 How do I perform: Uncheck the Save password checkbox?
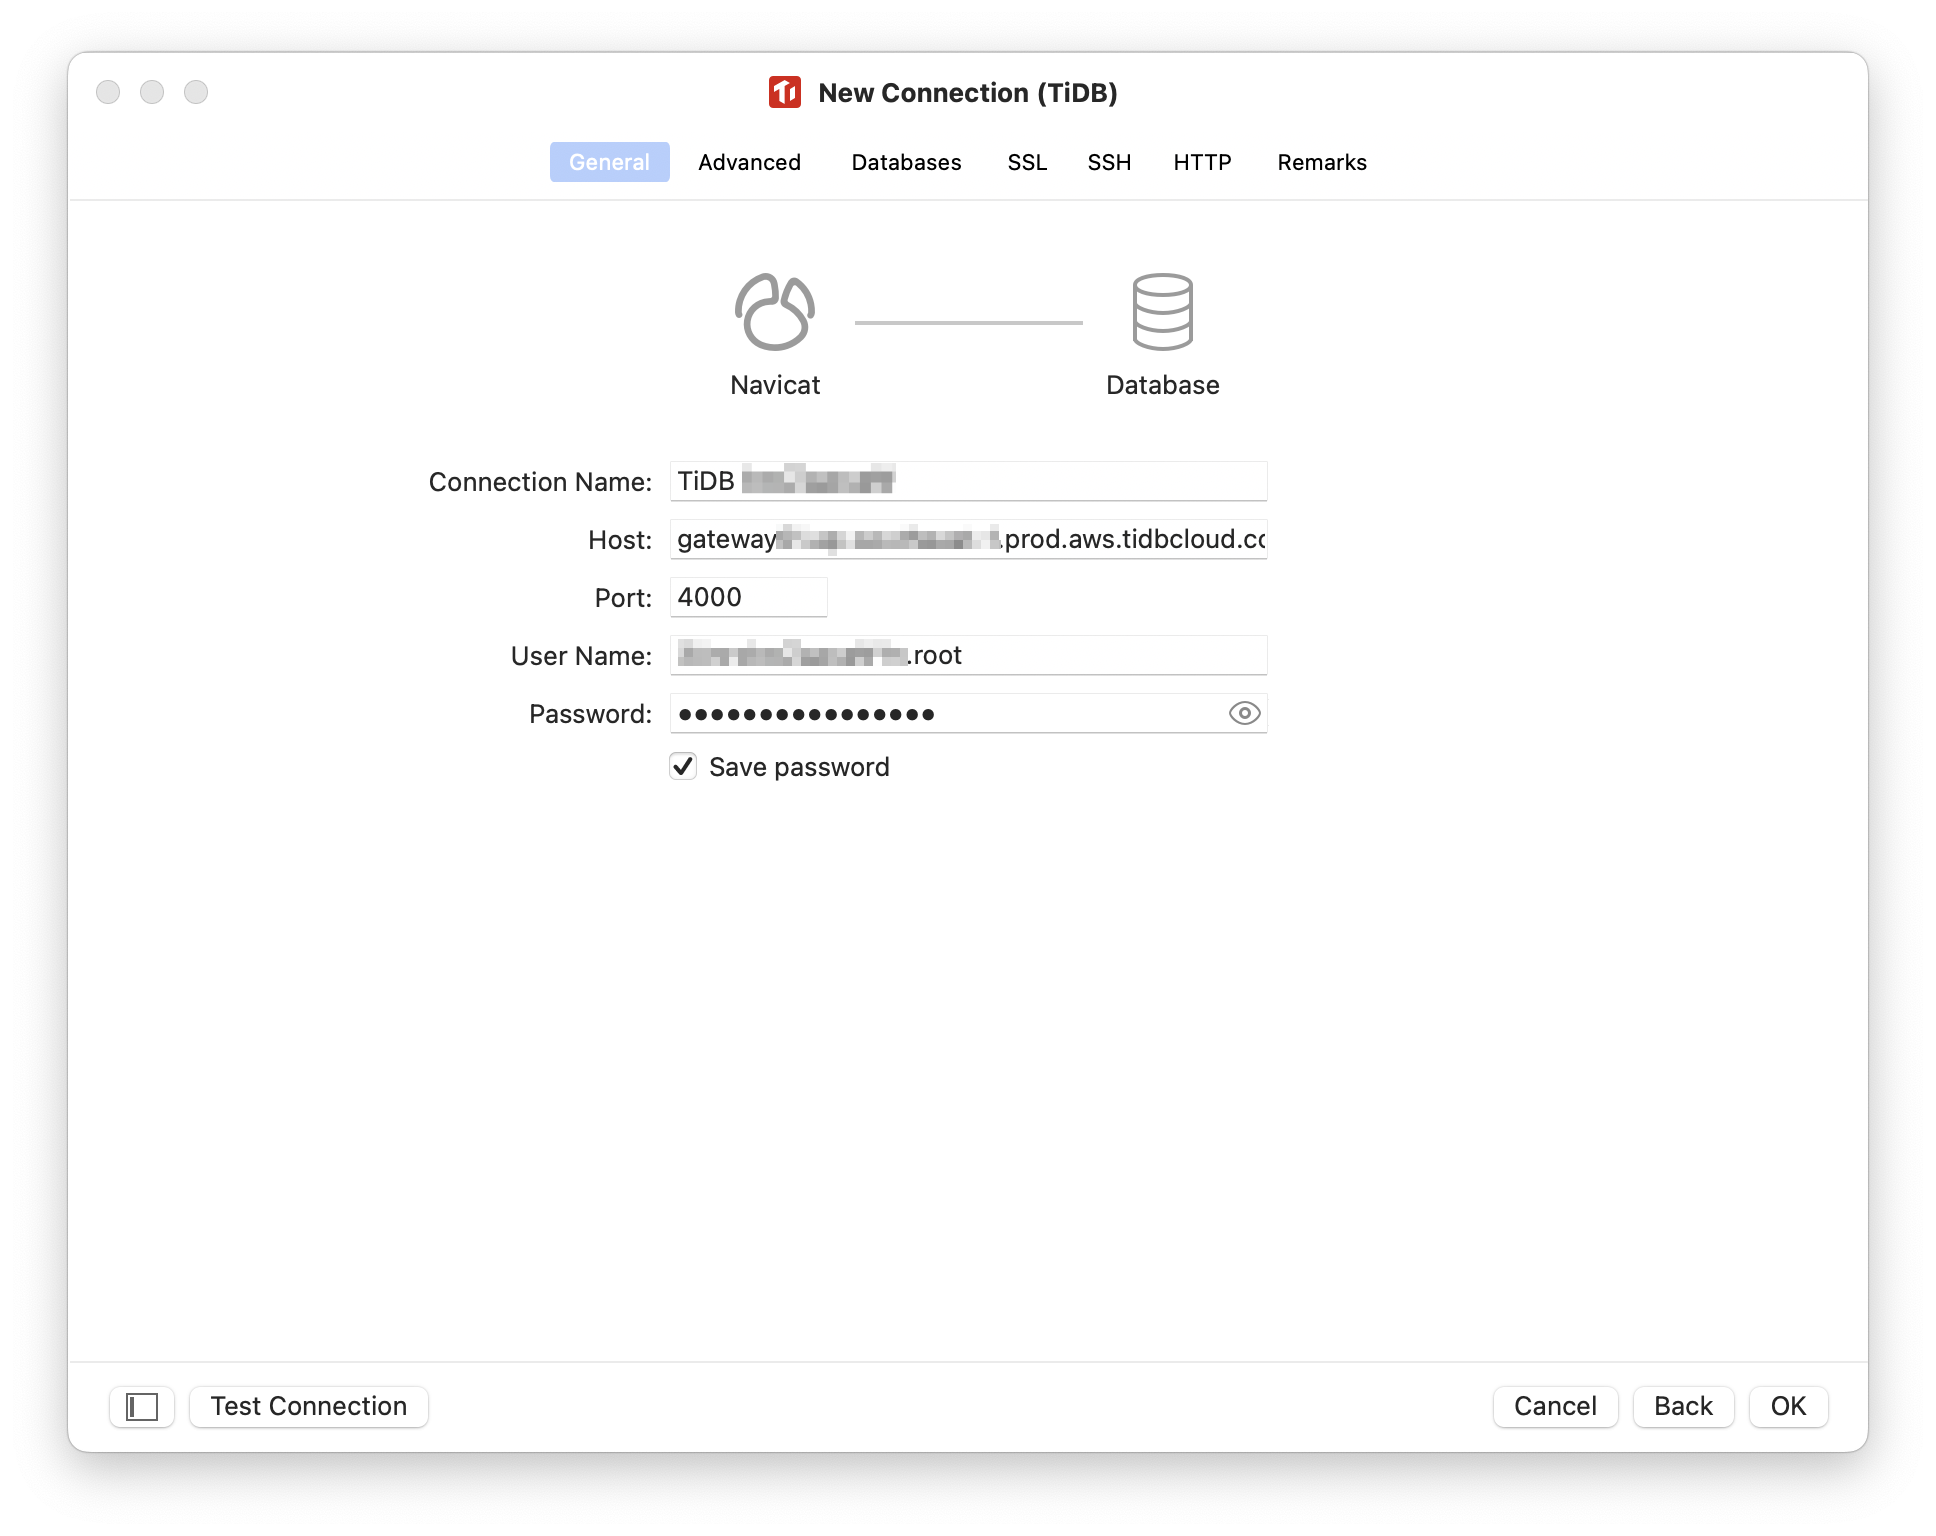point(683,766)
